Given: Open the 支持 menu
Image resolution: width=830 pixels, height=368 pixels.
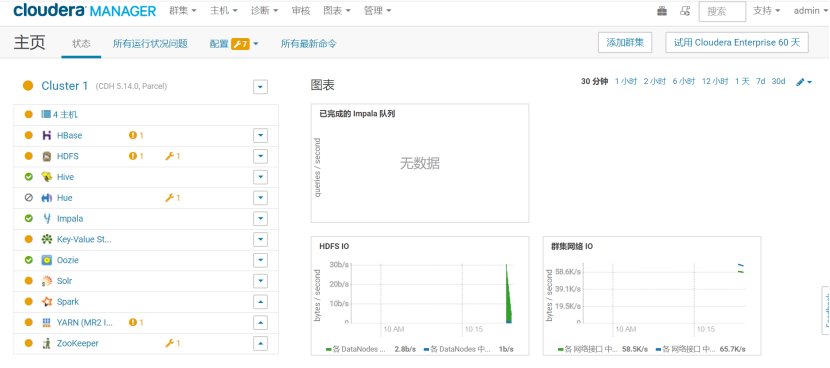Looking at the screenshot, I should click(766, 11).
